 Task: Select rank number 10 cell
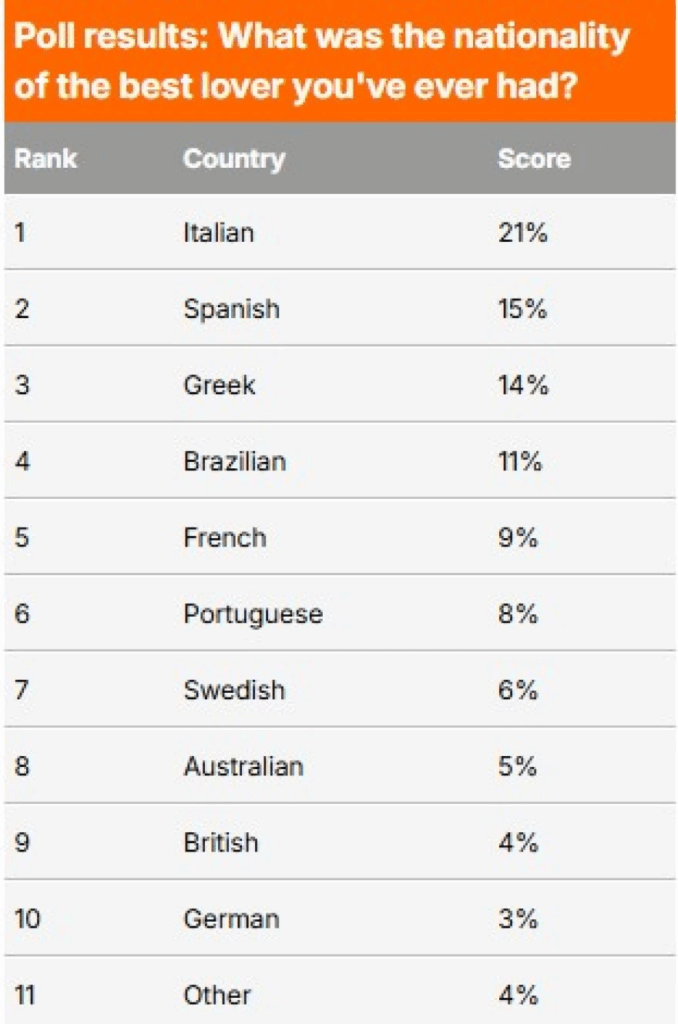point(28,918)
